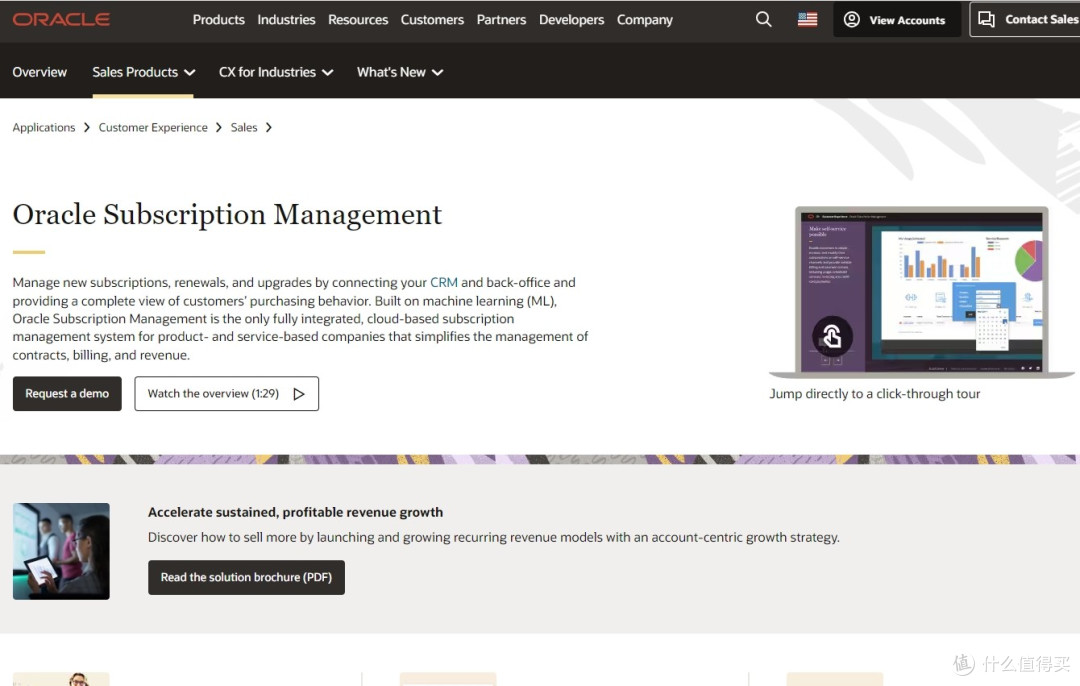Click chevron after Applications breadcrumb
1080x686 pixels.
87,127
